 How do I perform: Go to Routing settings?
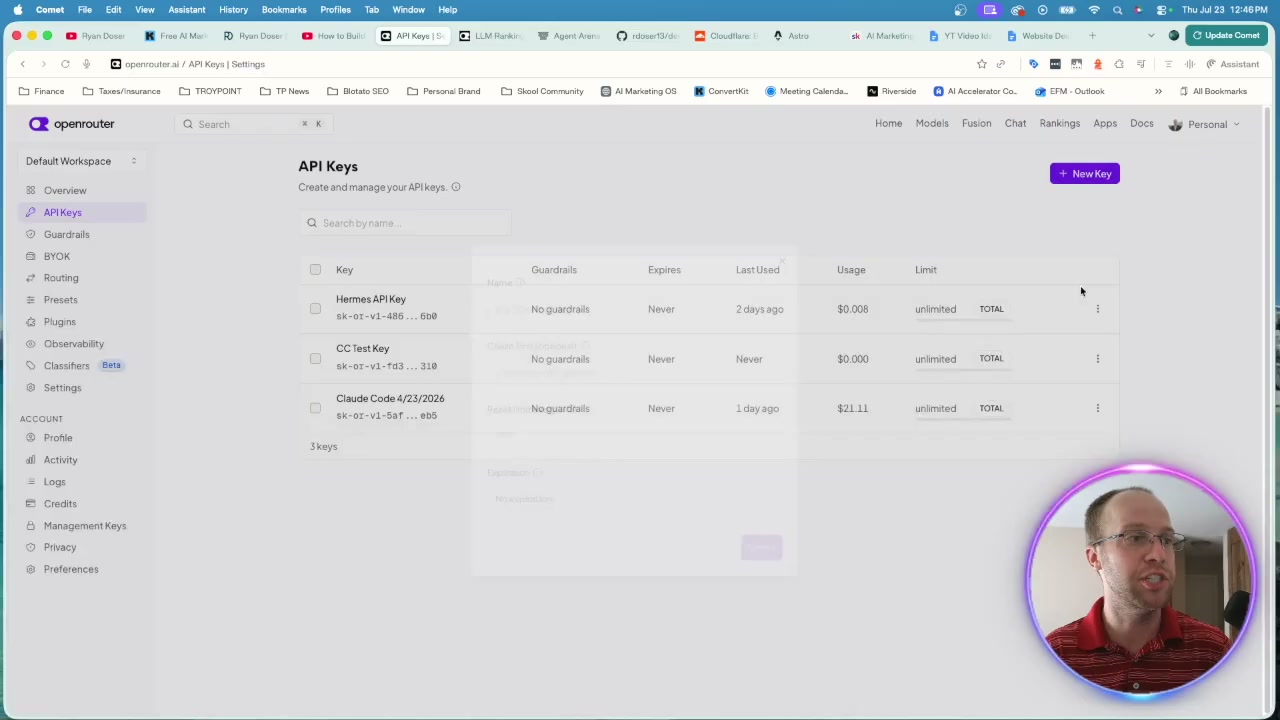(61, 278)
